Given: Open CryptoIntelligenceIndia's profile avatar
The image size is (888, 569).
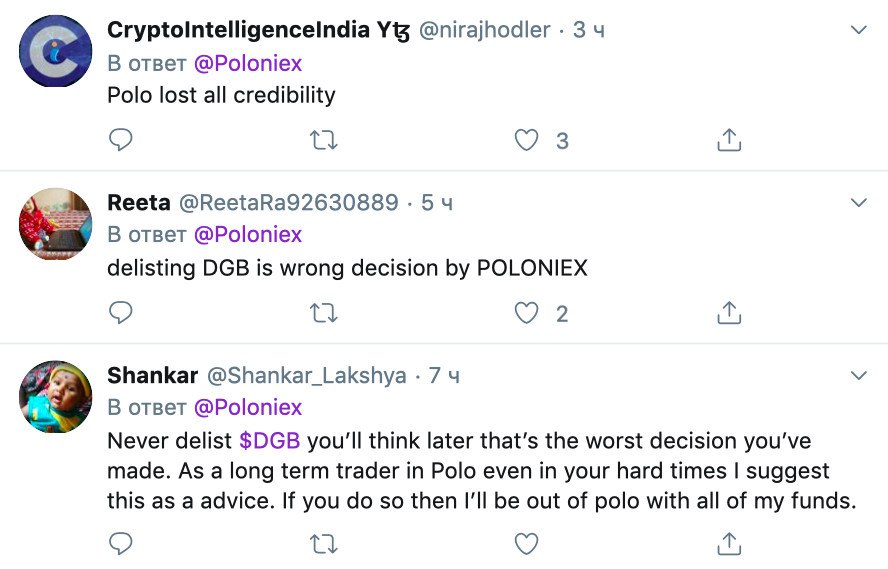Looking at the screenshot, I should click(56, 53).
